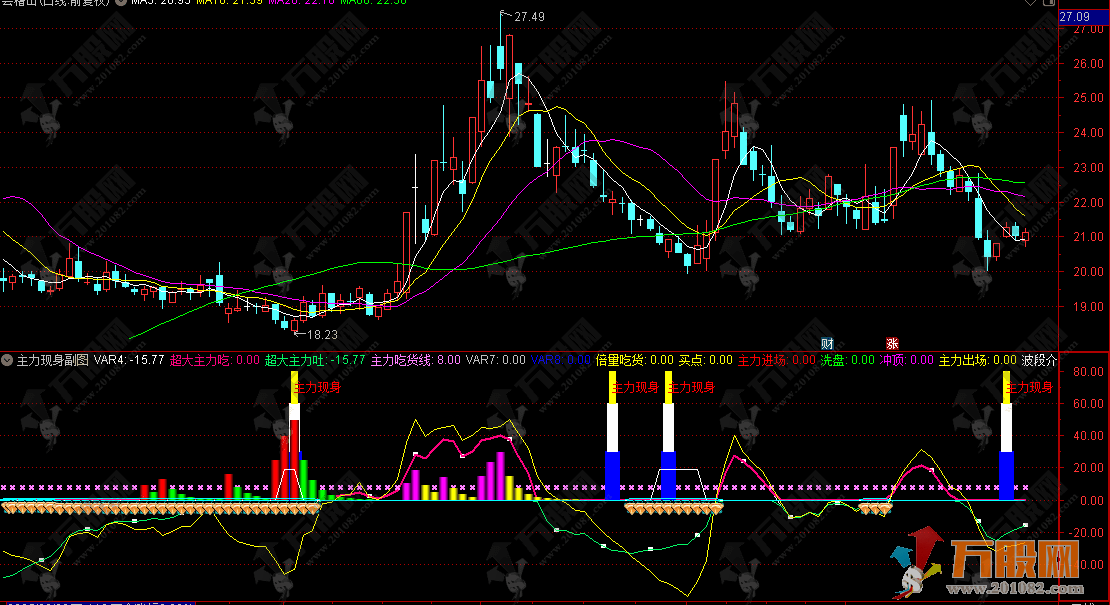Viewport: 1110px width, 605px height.
Task: Collapse the 主力现身副图 indicator panel
Action: pyautogui.click(x=8, y=360)
